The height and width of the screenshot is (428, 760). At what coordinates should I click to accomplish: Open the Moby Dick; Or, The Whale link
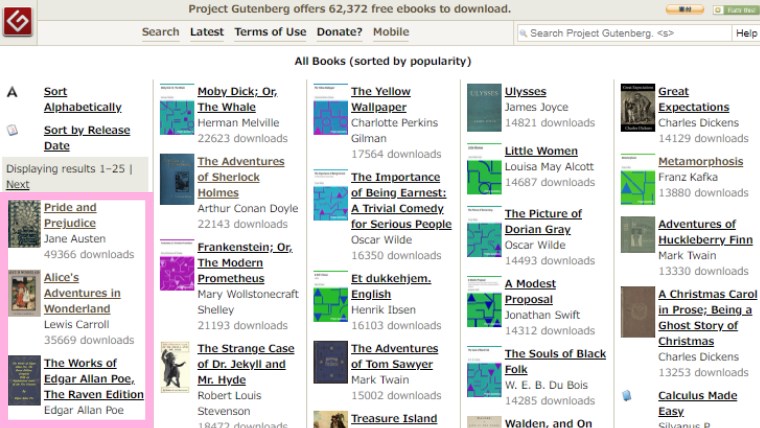pyautogui.click(x=237, y=99)
